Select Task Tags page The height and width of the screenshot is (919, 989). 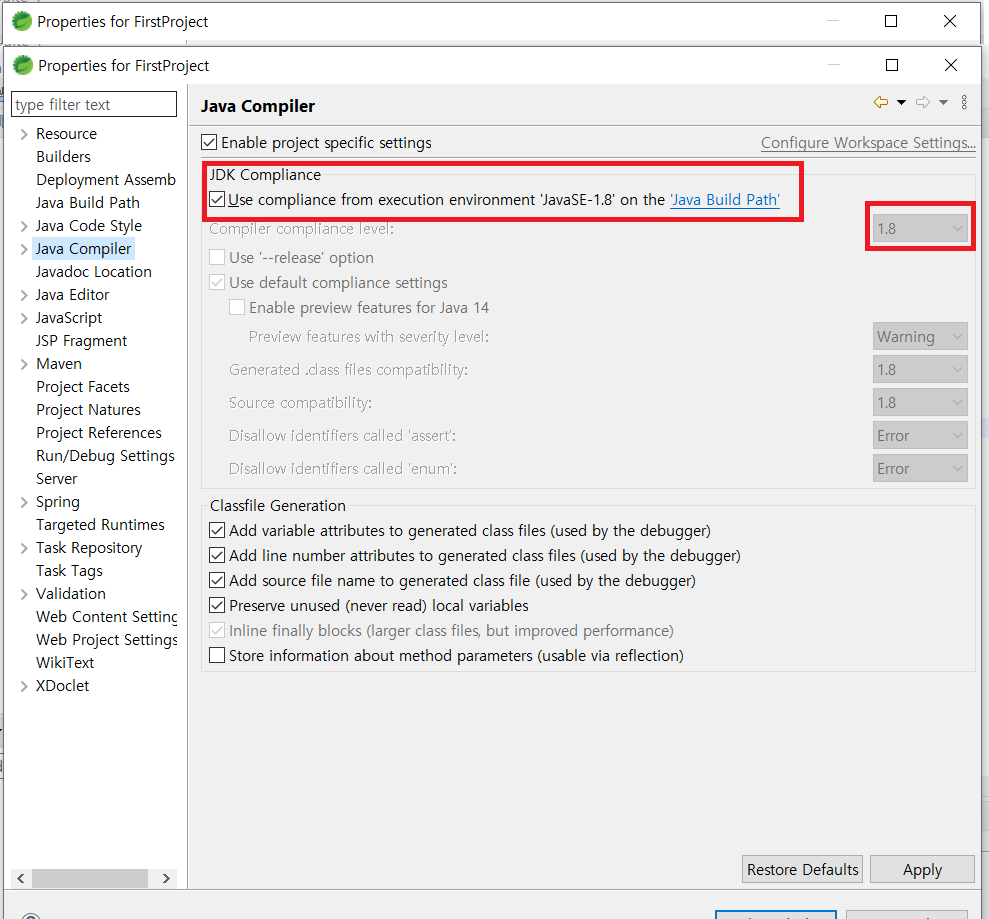[x=69, y=571]
